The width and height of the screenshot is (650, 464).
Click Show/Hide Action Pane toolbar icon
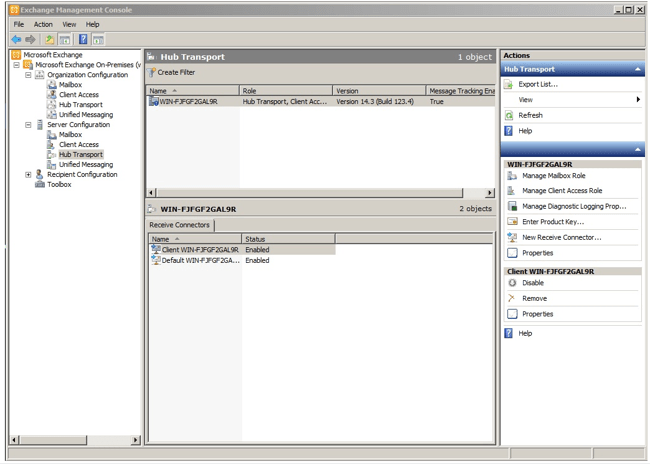[x=98, y=40]
